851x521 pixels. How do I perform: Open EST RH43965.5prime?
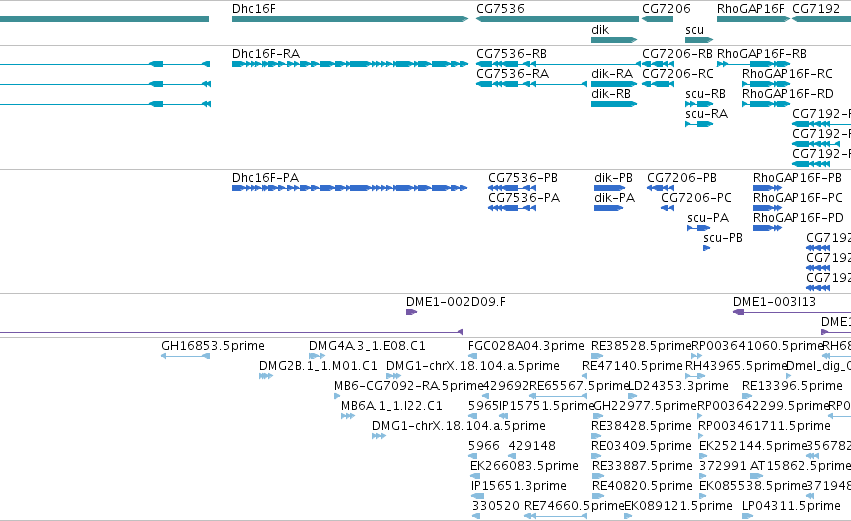pyautogui.click(x=695, y=376)
